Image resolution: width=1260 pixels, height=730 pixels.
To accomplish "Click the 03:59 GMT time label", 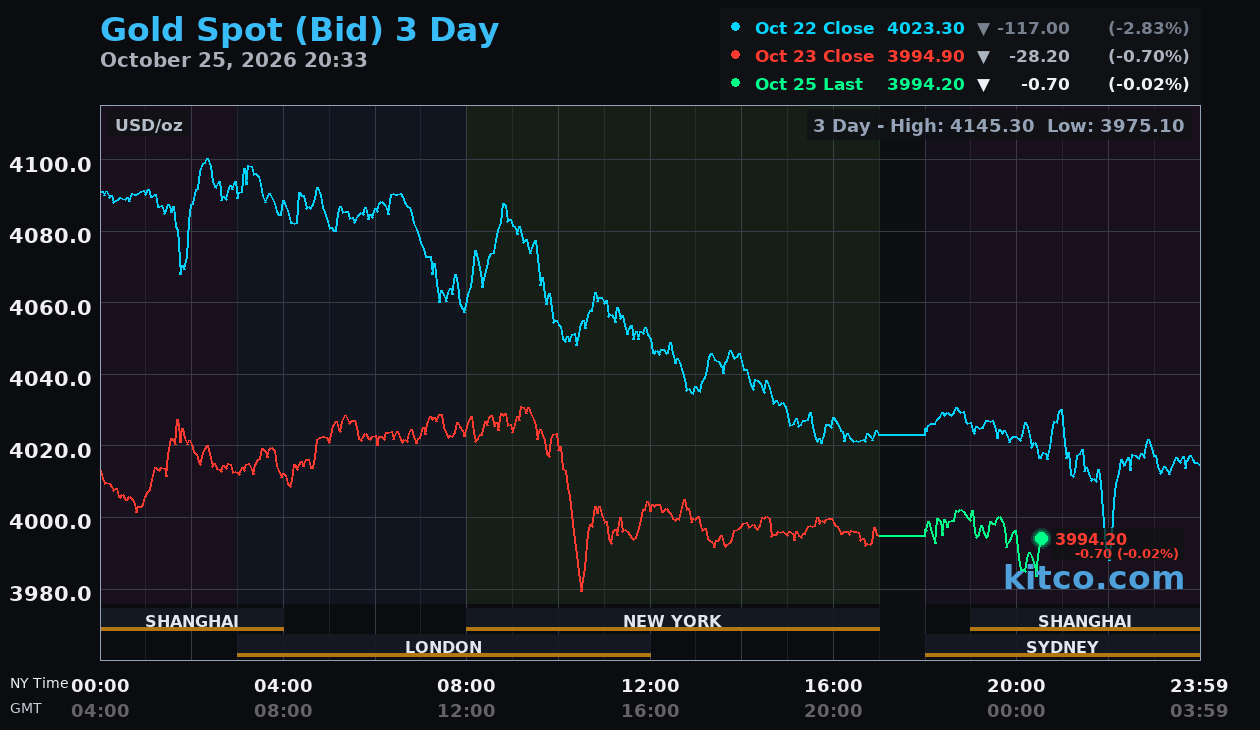I will tap(1199, 711).
